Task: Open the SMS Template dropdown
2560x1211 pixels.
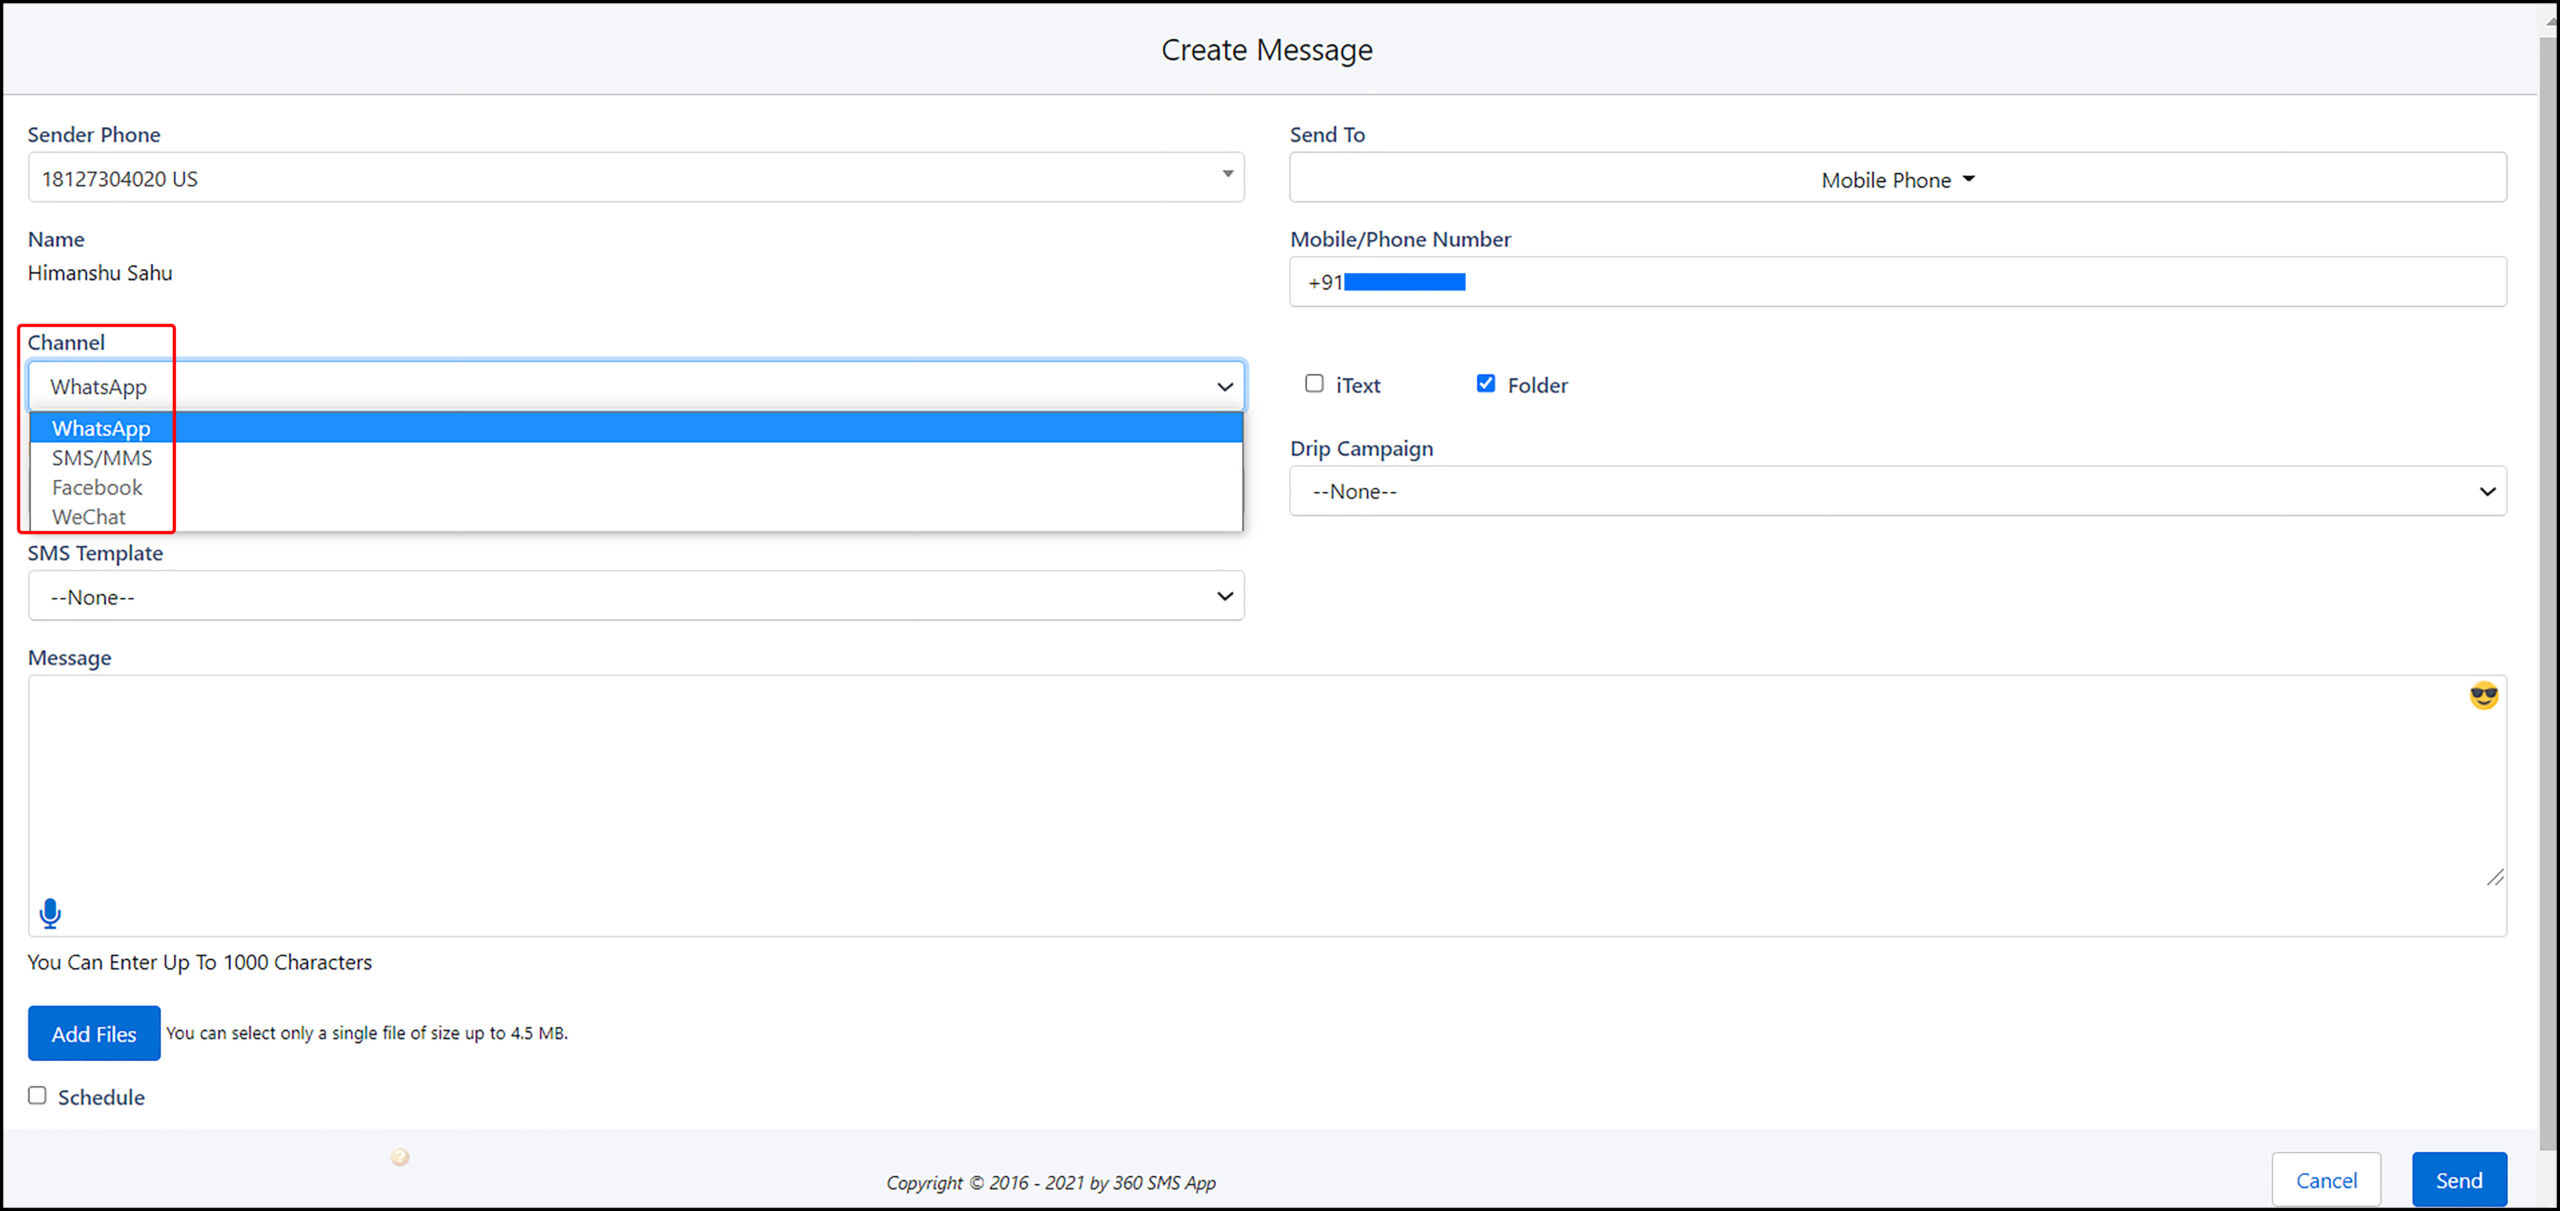Action: point(635,596)
